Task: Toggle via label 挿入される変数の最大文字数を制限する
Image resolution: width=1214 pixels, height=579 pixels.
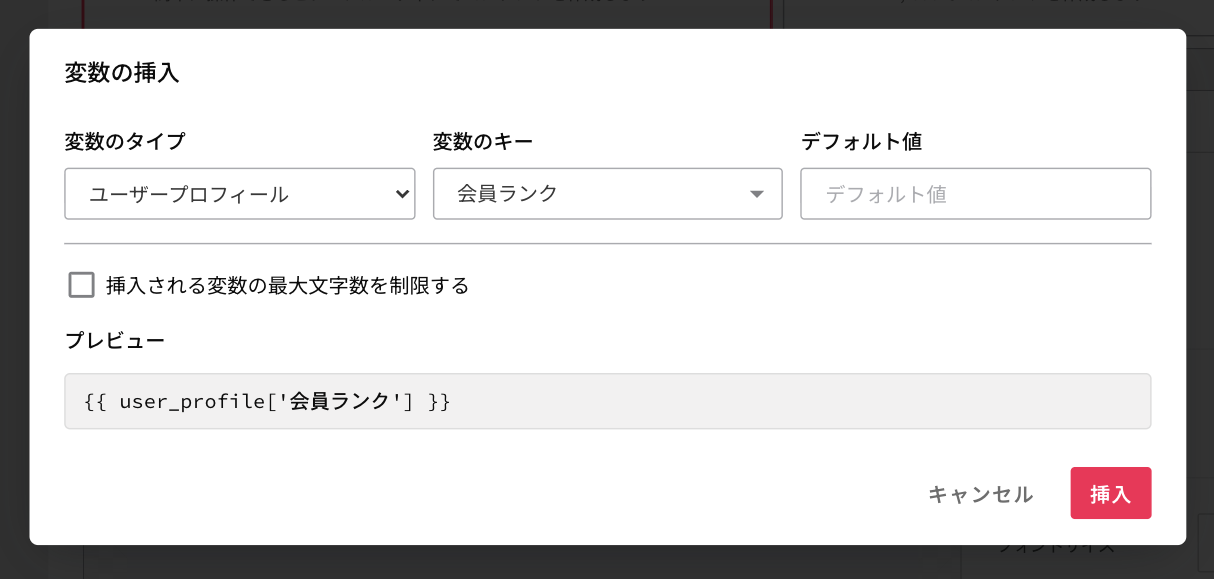Action: [x=288, y=286]
